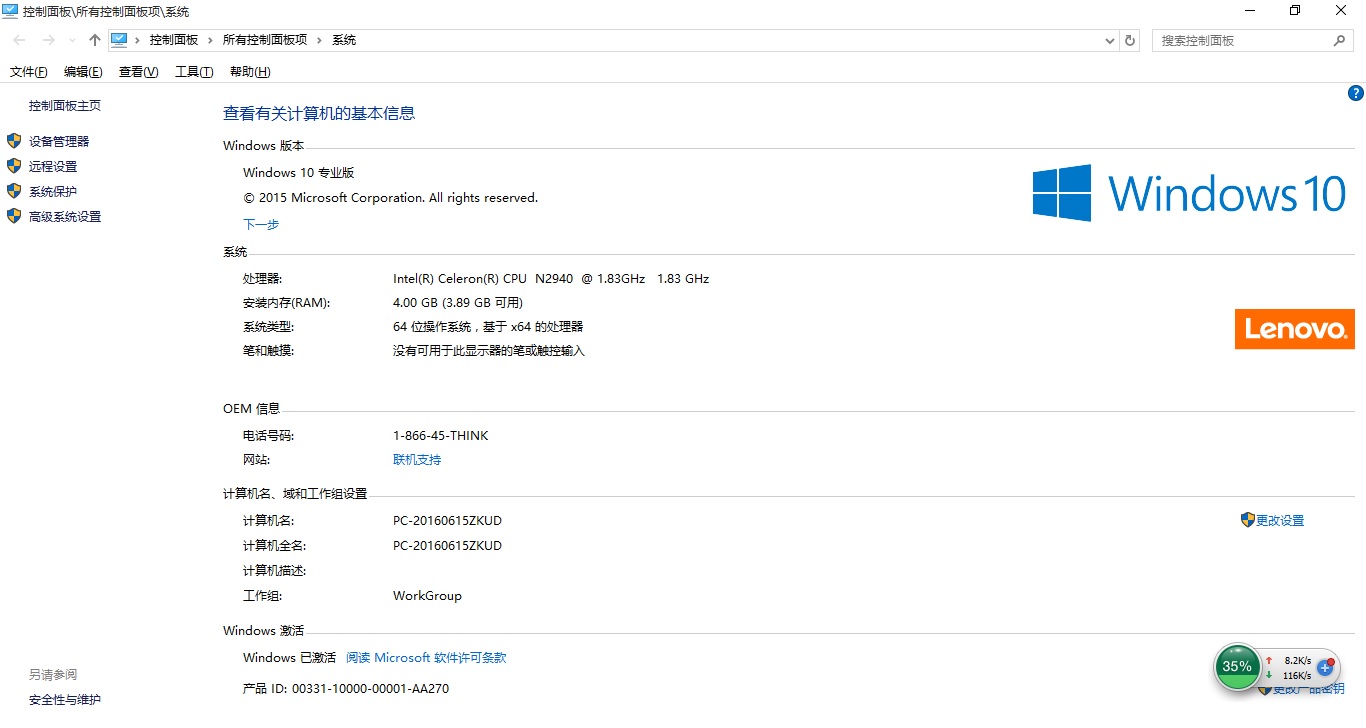Click 更改设置 link
Viewport: 1366px width, 728px height.
pos(1281,521)
